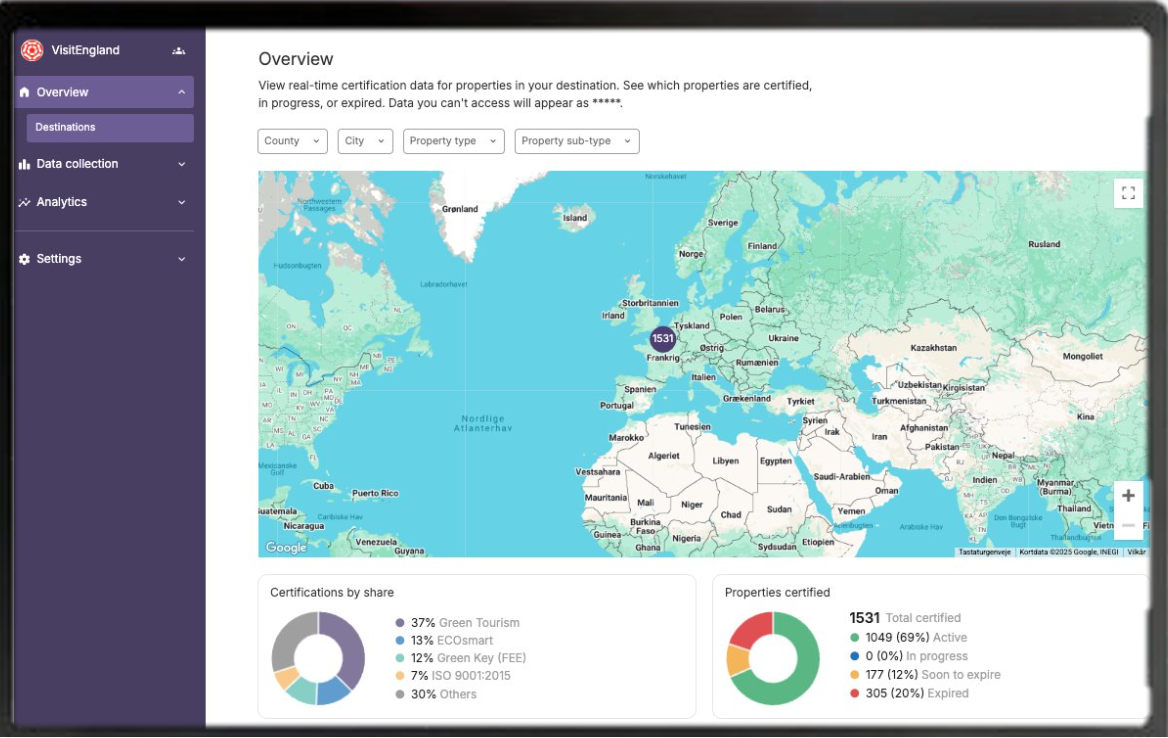Zoom in on the map
Image resolution: width=1168 pixels, height=738 pixels.
[x=1128, y=495]
